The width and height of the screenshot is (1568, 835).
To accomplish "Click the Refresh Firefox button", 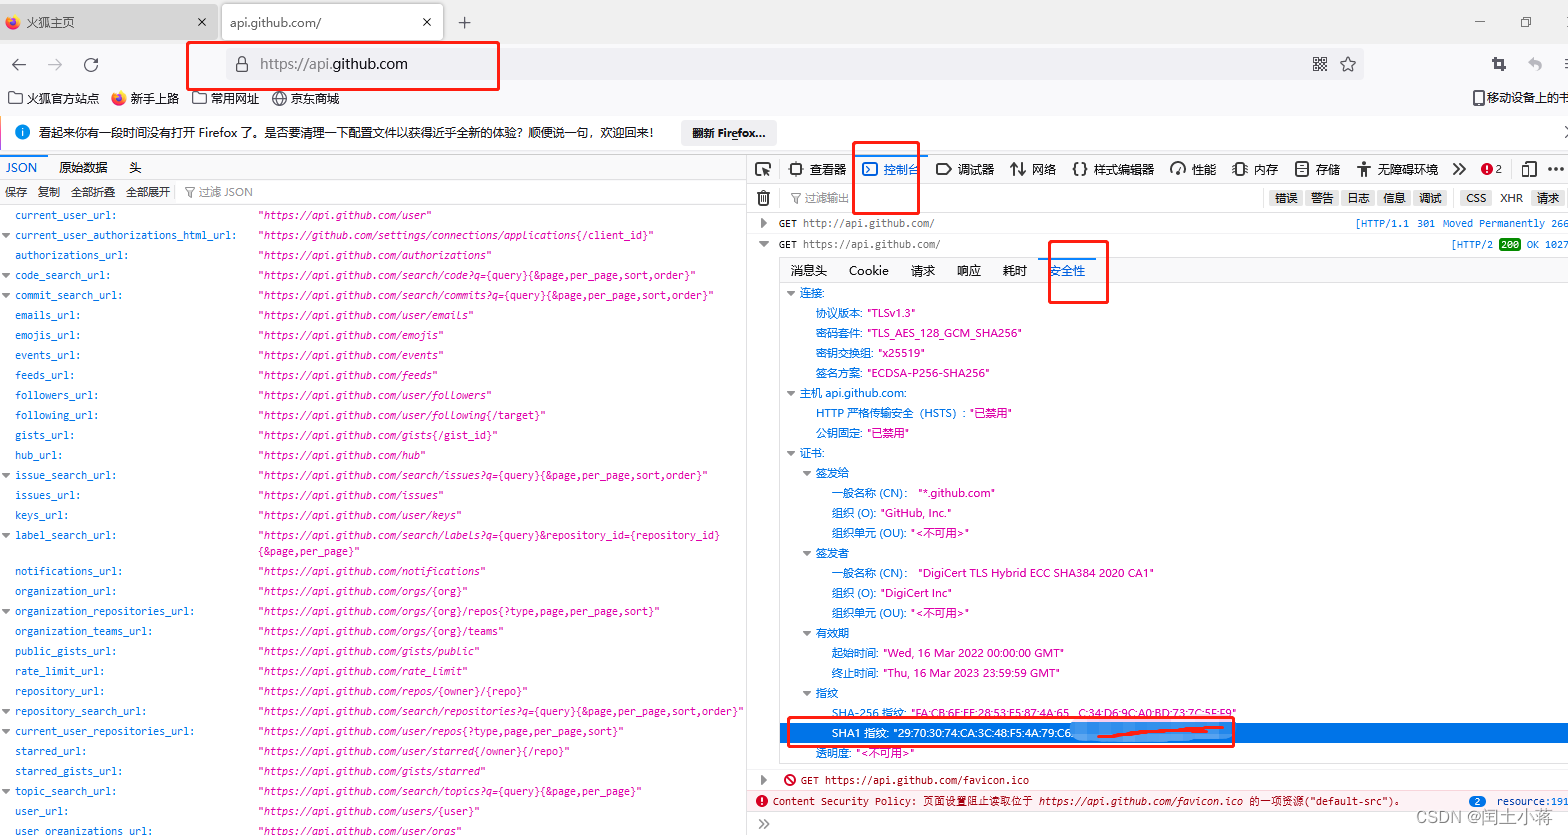I will click(729, 133).
